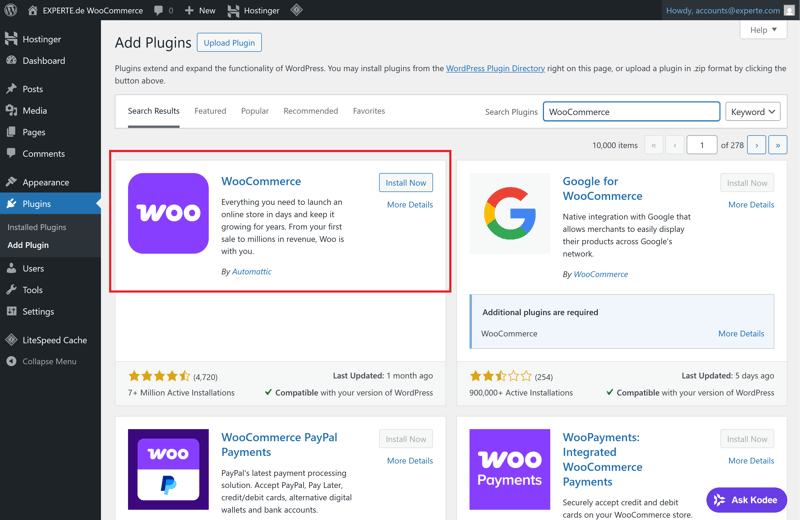Screen dimensions: 800x520
Task: Open Dashboard from the sidebar
Action: pos(43,61)
